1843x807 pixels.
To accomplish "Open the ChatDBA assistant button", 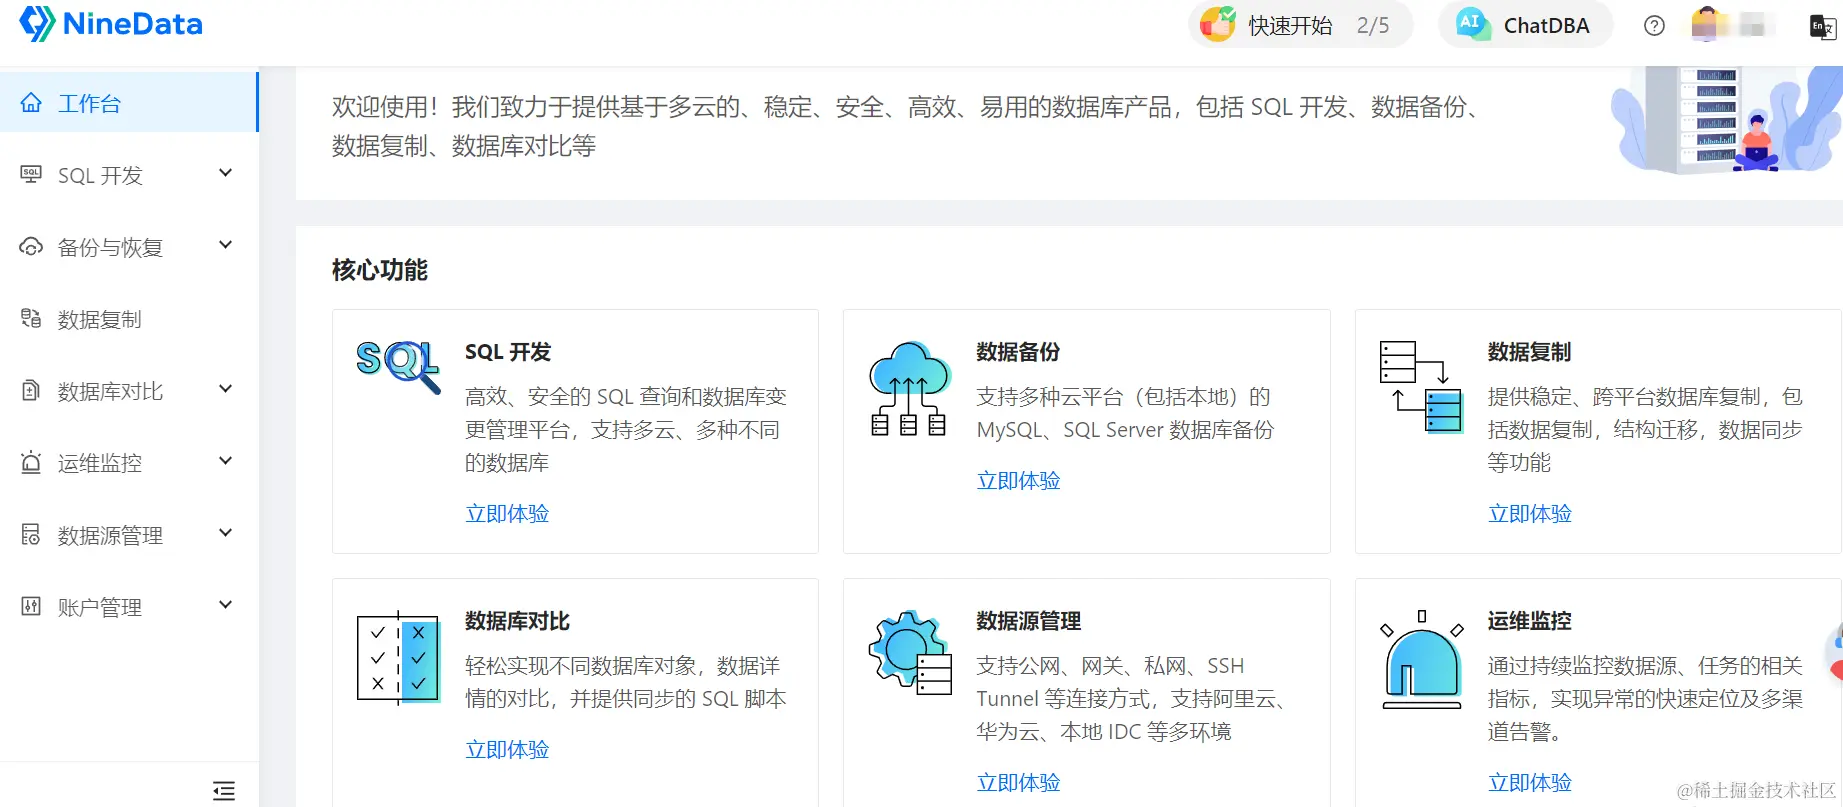I will [x=1526, y=25].
